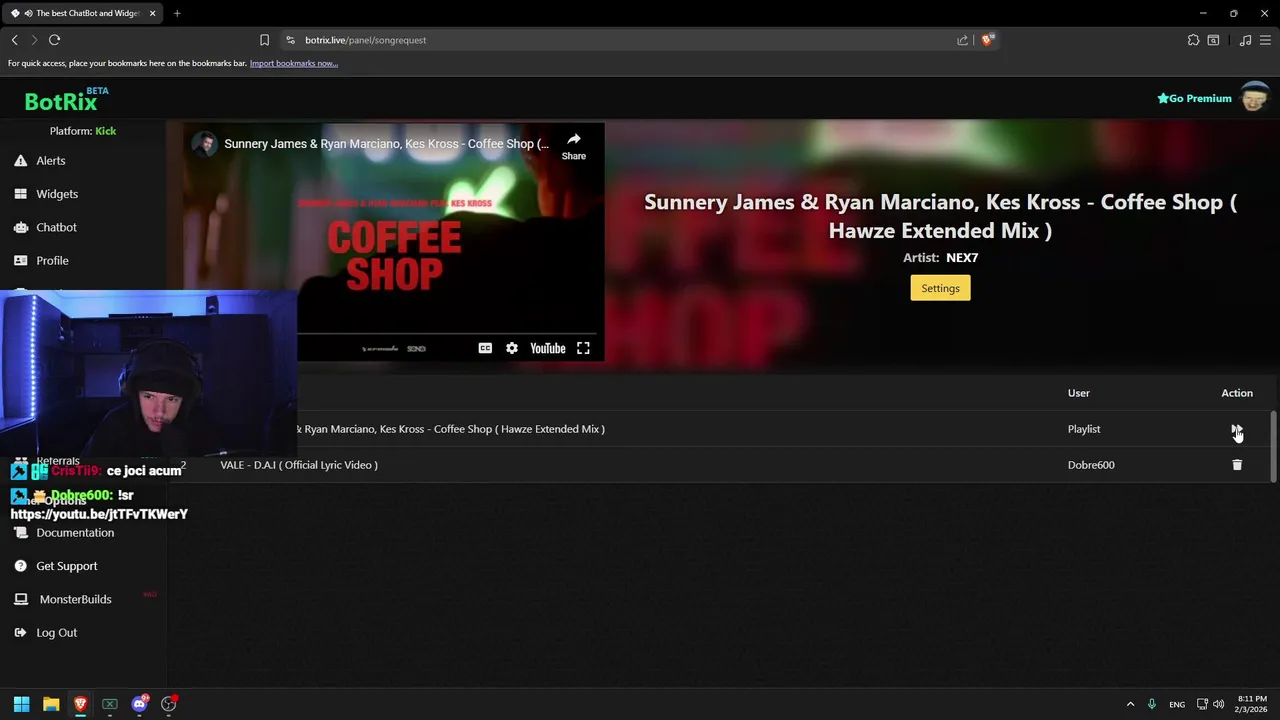Image resolution: width=1280 pixels, height=720 pixels.
Task: Click the Chatbot robot icon
Action: tap(20, 227)
